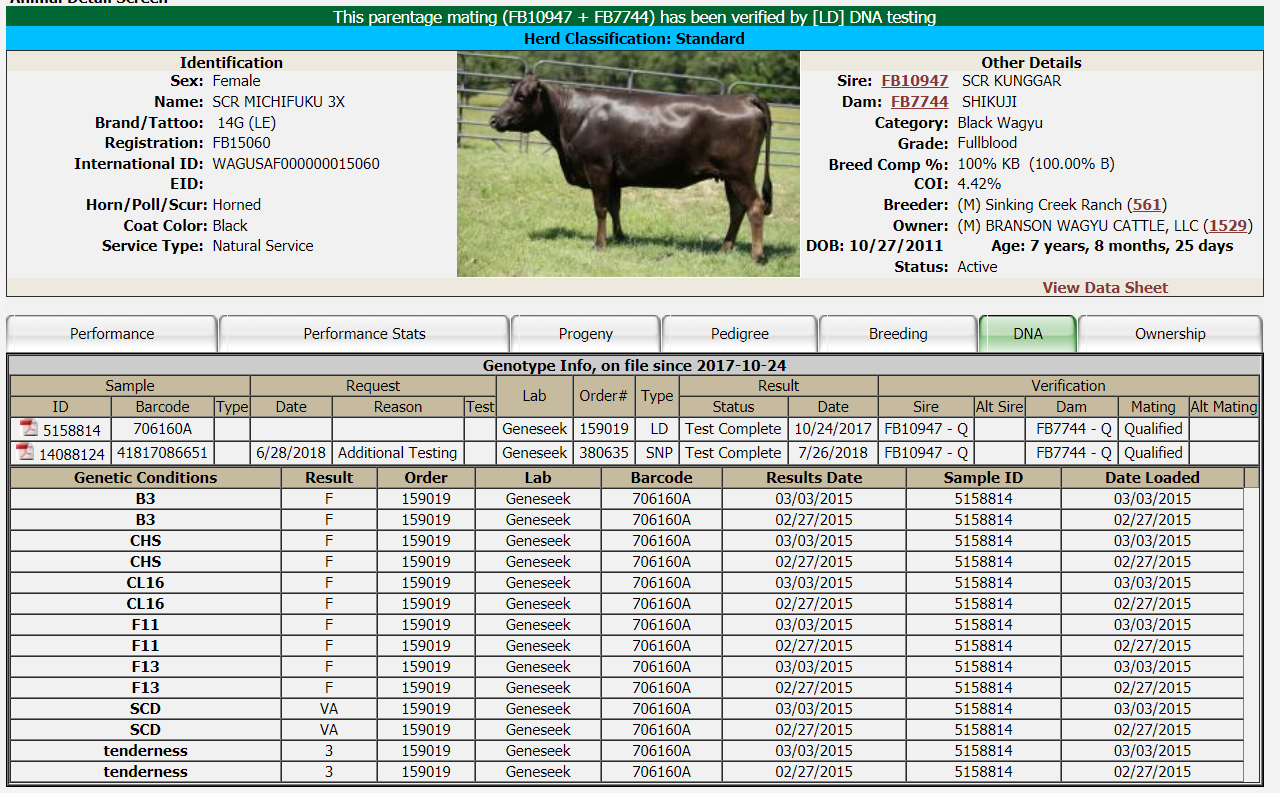Open dam link FB7744

pos(919,102)
